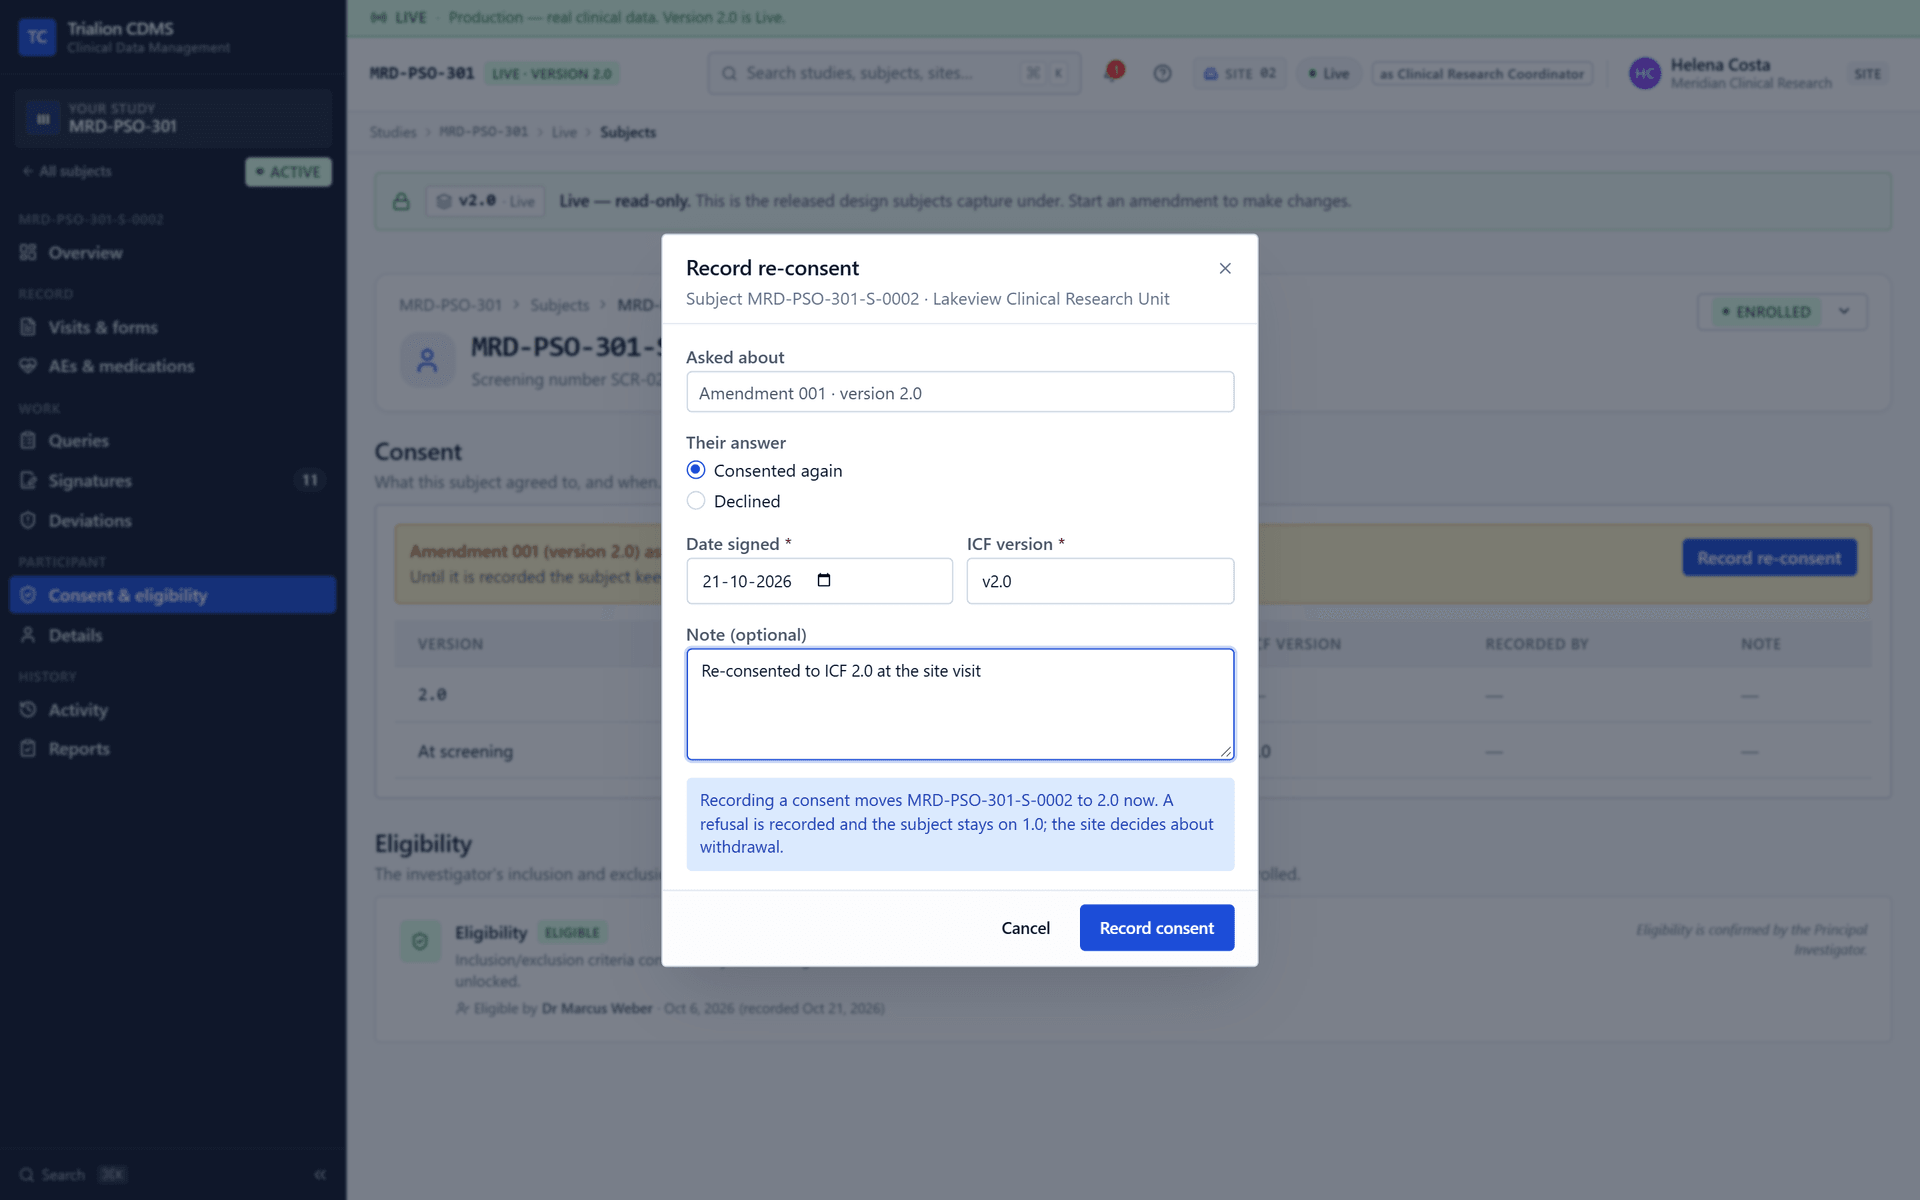The image size is (1920, 1200).
Task: Click the help question mark icon
Action: (x=1162, y=73)
